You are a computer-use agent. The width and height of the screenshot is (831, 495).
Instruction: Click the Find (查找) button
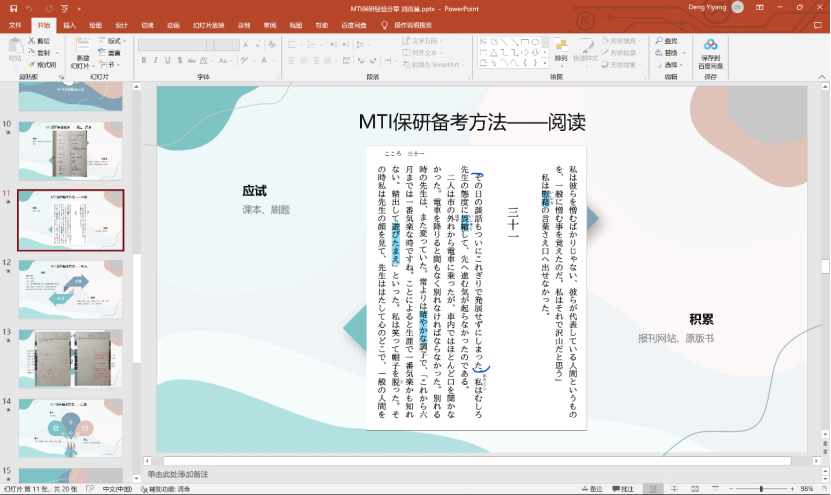tap(666, 41)
